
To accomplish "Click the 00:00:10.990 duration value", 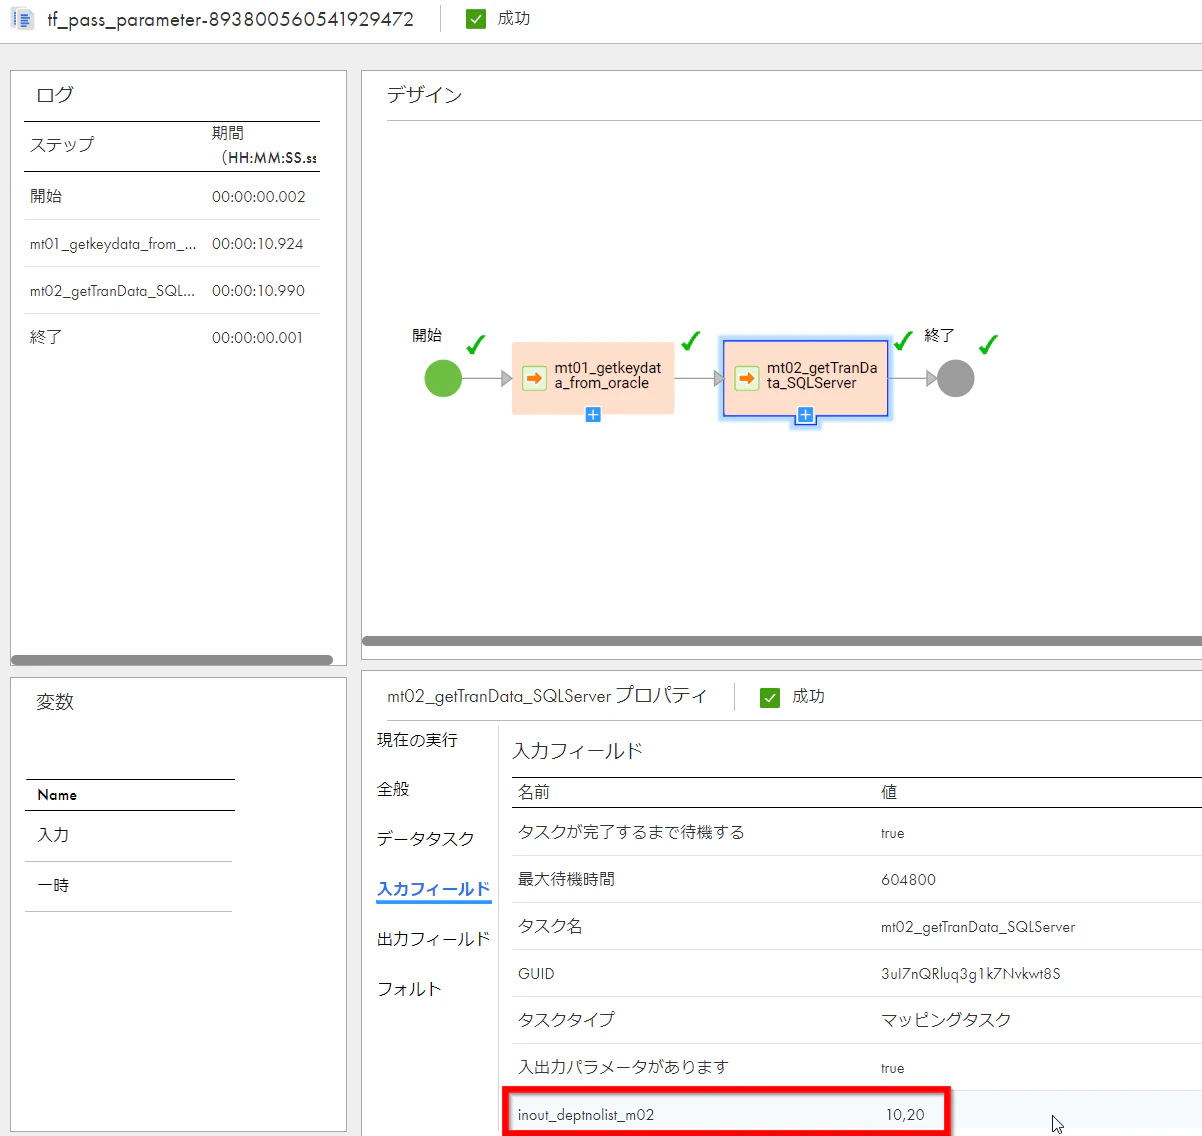I will [258, 291].
